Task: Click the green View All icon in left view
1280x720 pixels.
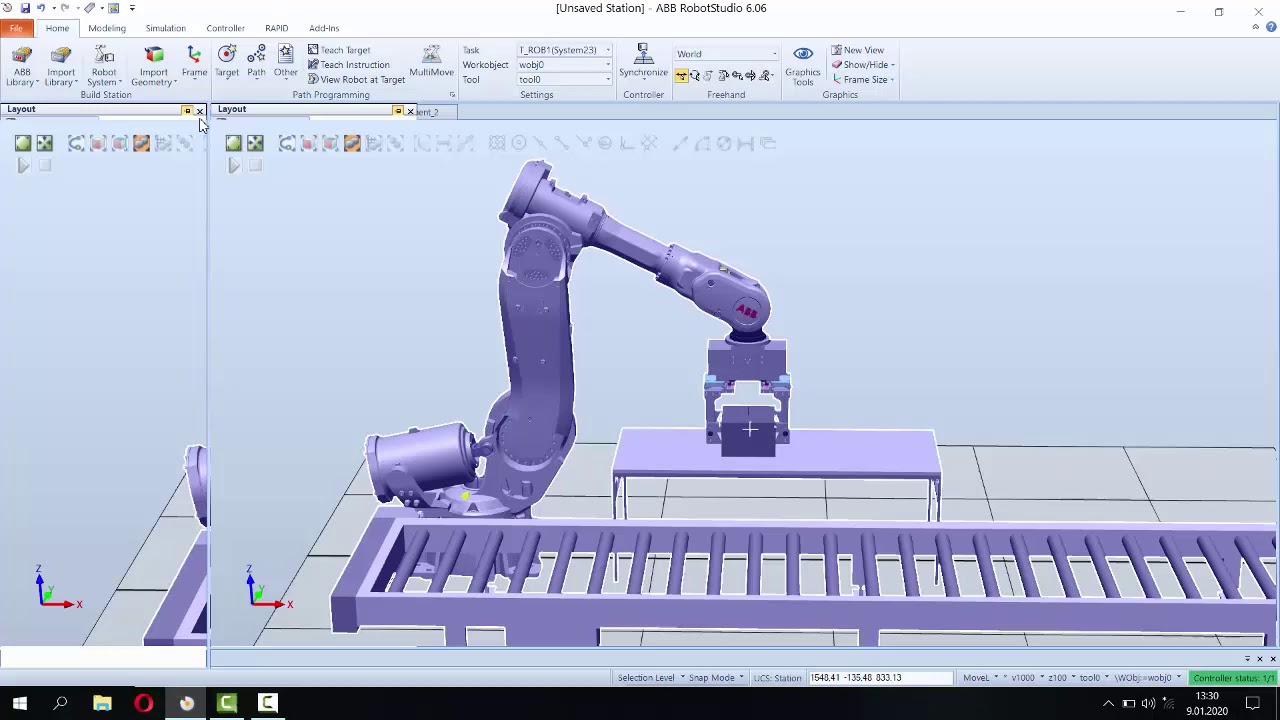Action: click(x=23, y=144)
